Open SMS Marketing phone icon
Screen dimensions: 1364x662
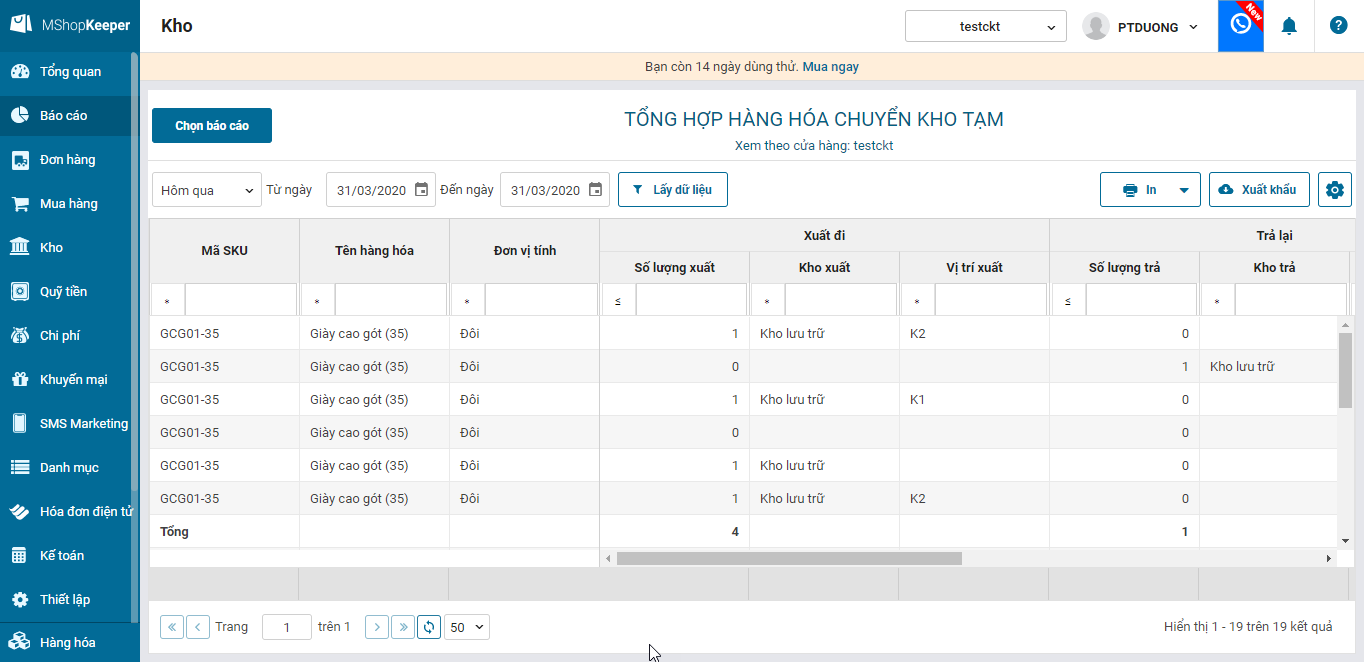click(19, 423)
